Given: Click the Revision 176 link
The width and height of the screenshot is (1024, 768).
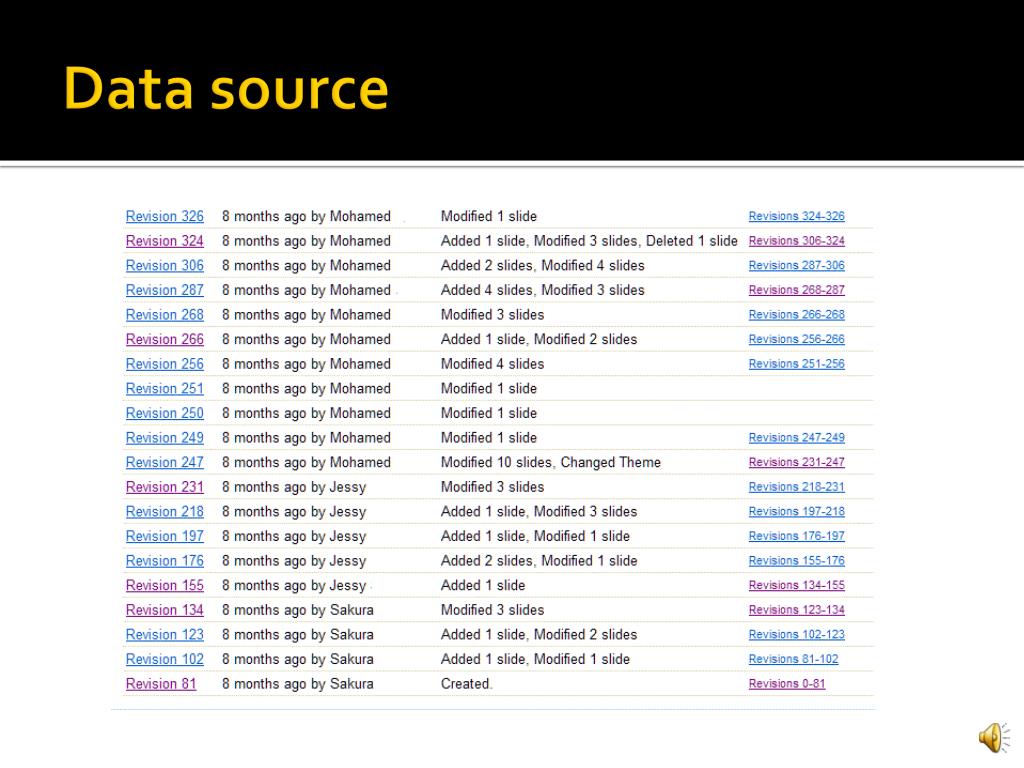Looking at the screenshot, I should pos(164,561).
